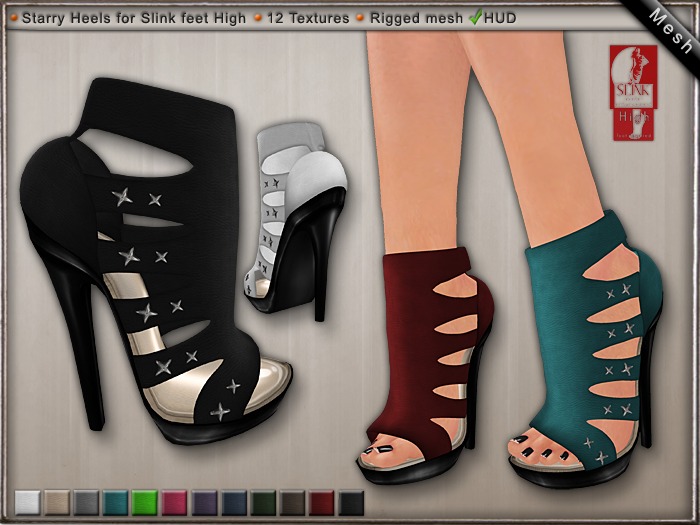Click the green HUD checkmark
This screenshot has height=525, width=700.
[x=476, y=17]
